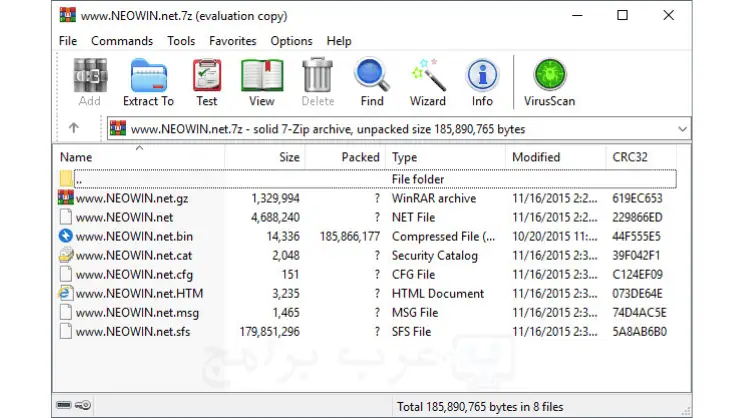Click WinRAR title bar application icon
Screen dimensions: 743x418
(x=68, y=15)
